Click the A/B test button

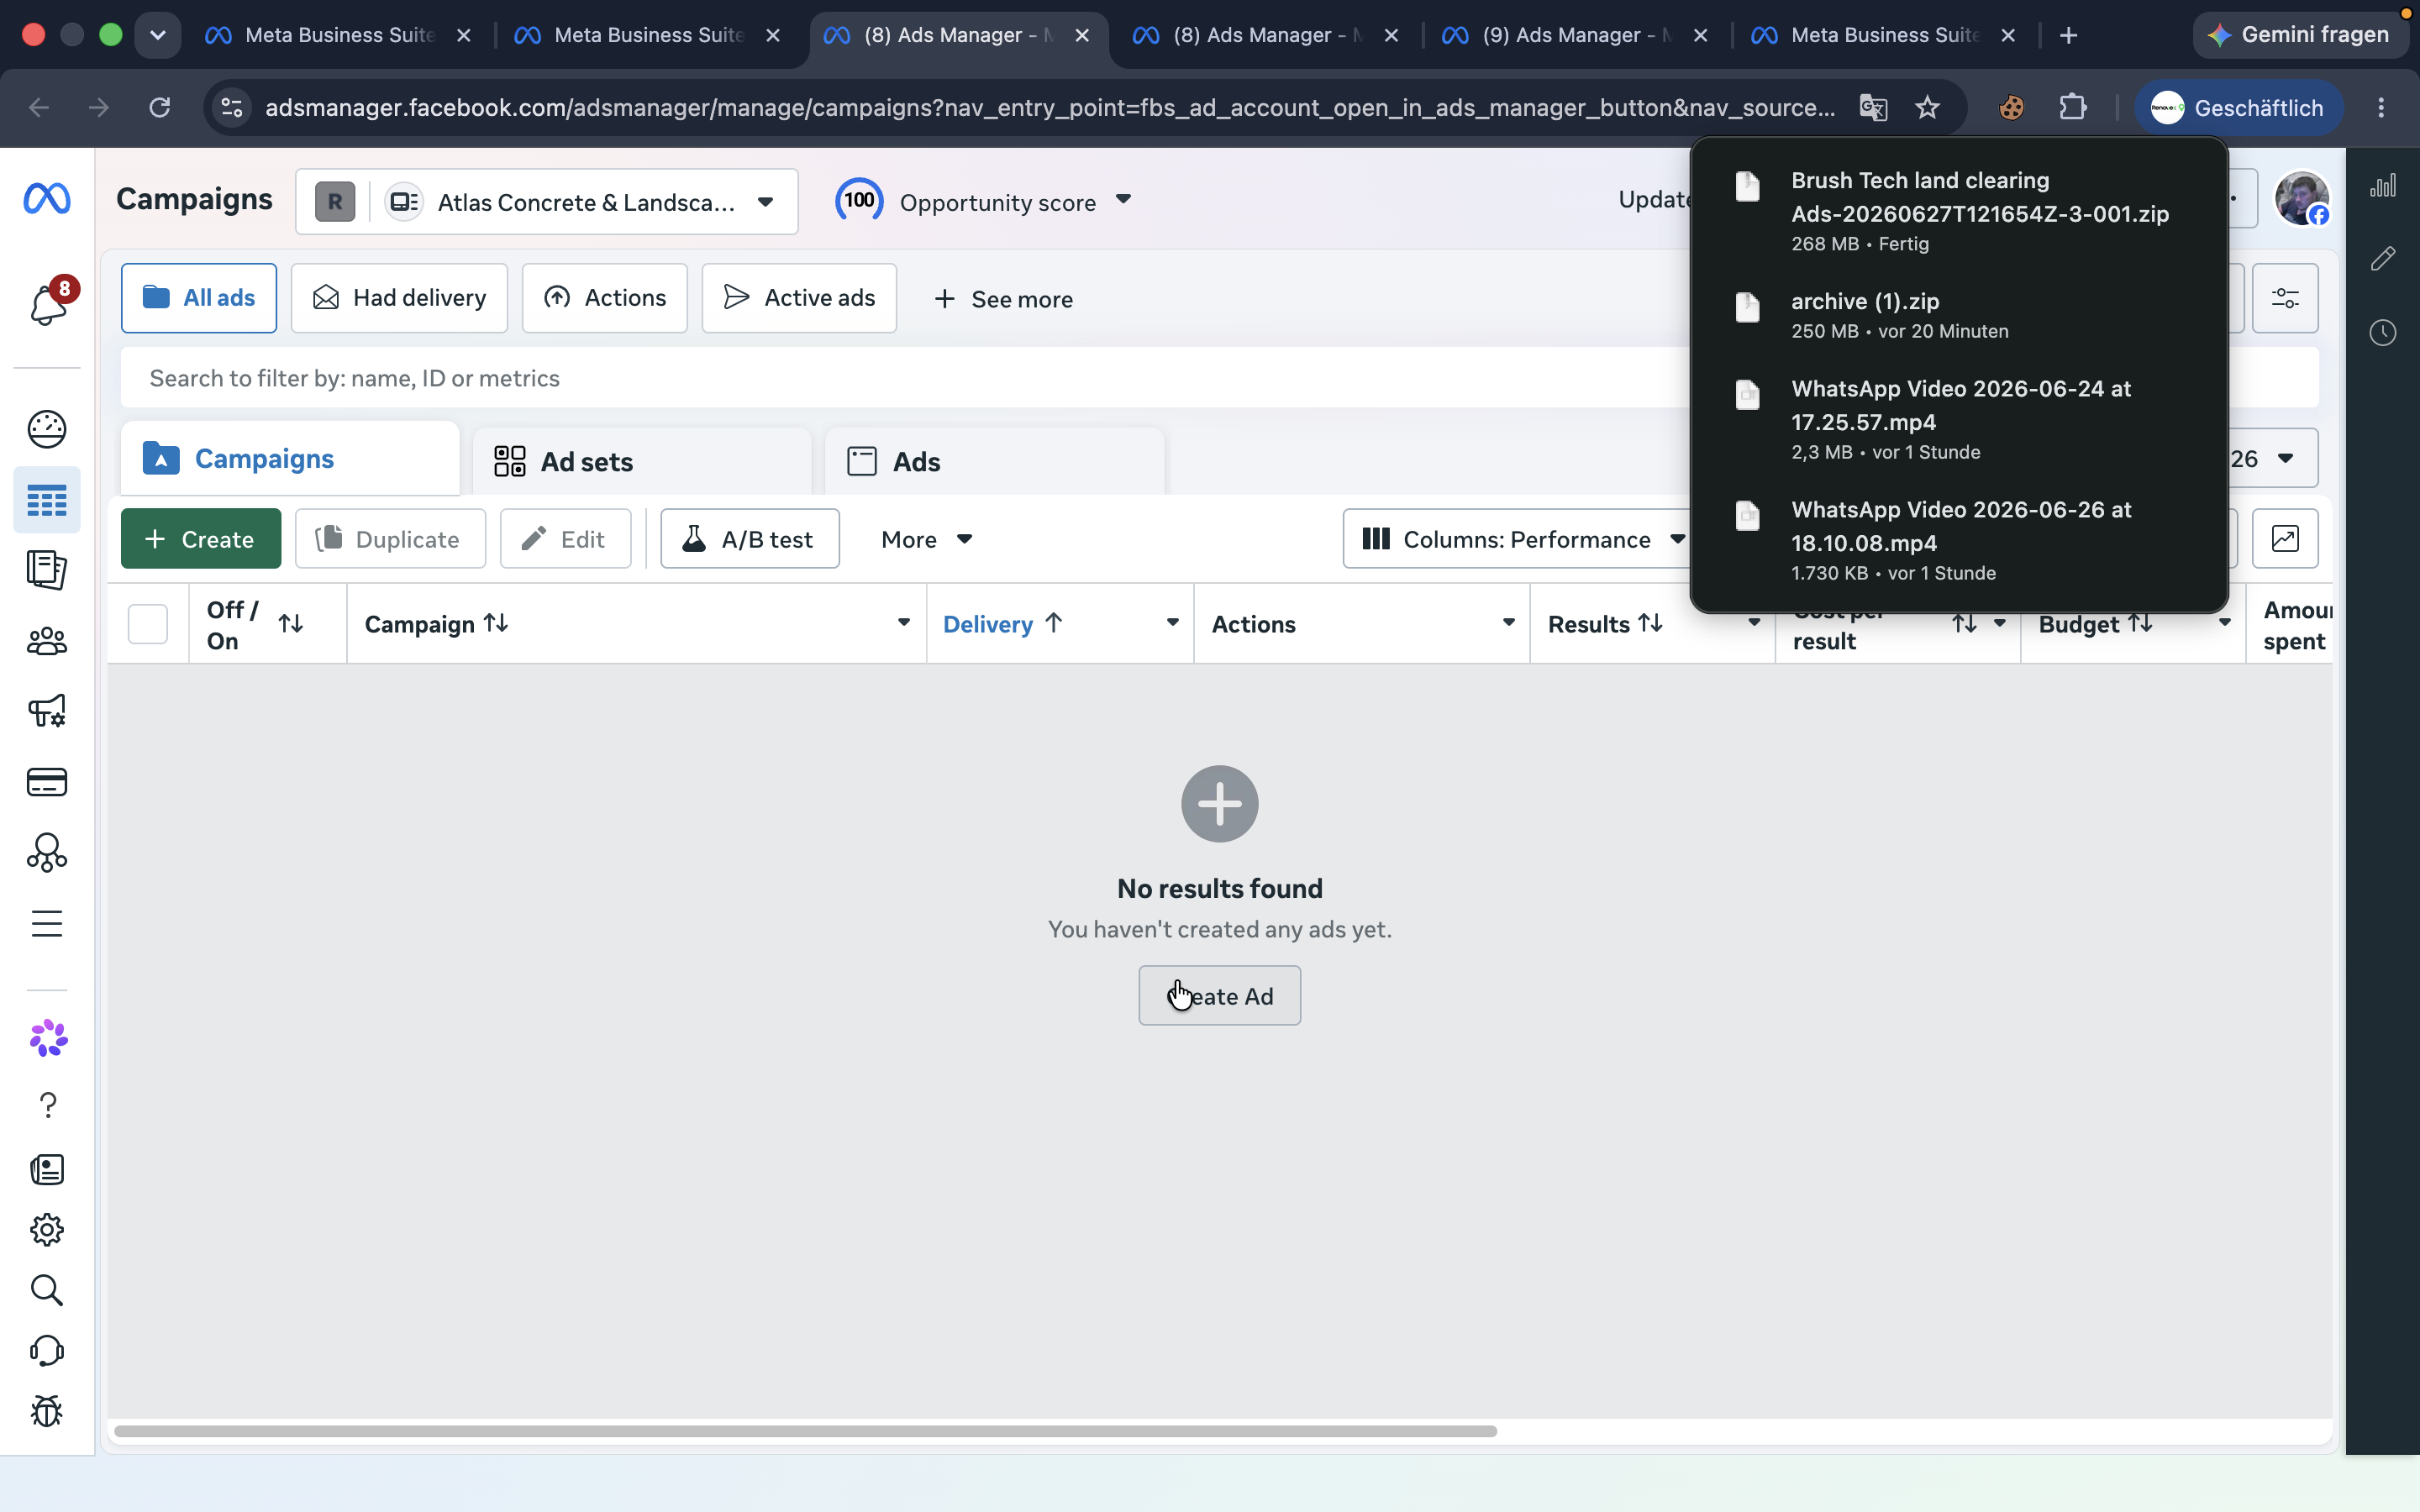[x=750, y=539]
